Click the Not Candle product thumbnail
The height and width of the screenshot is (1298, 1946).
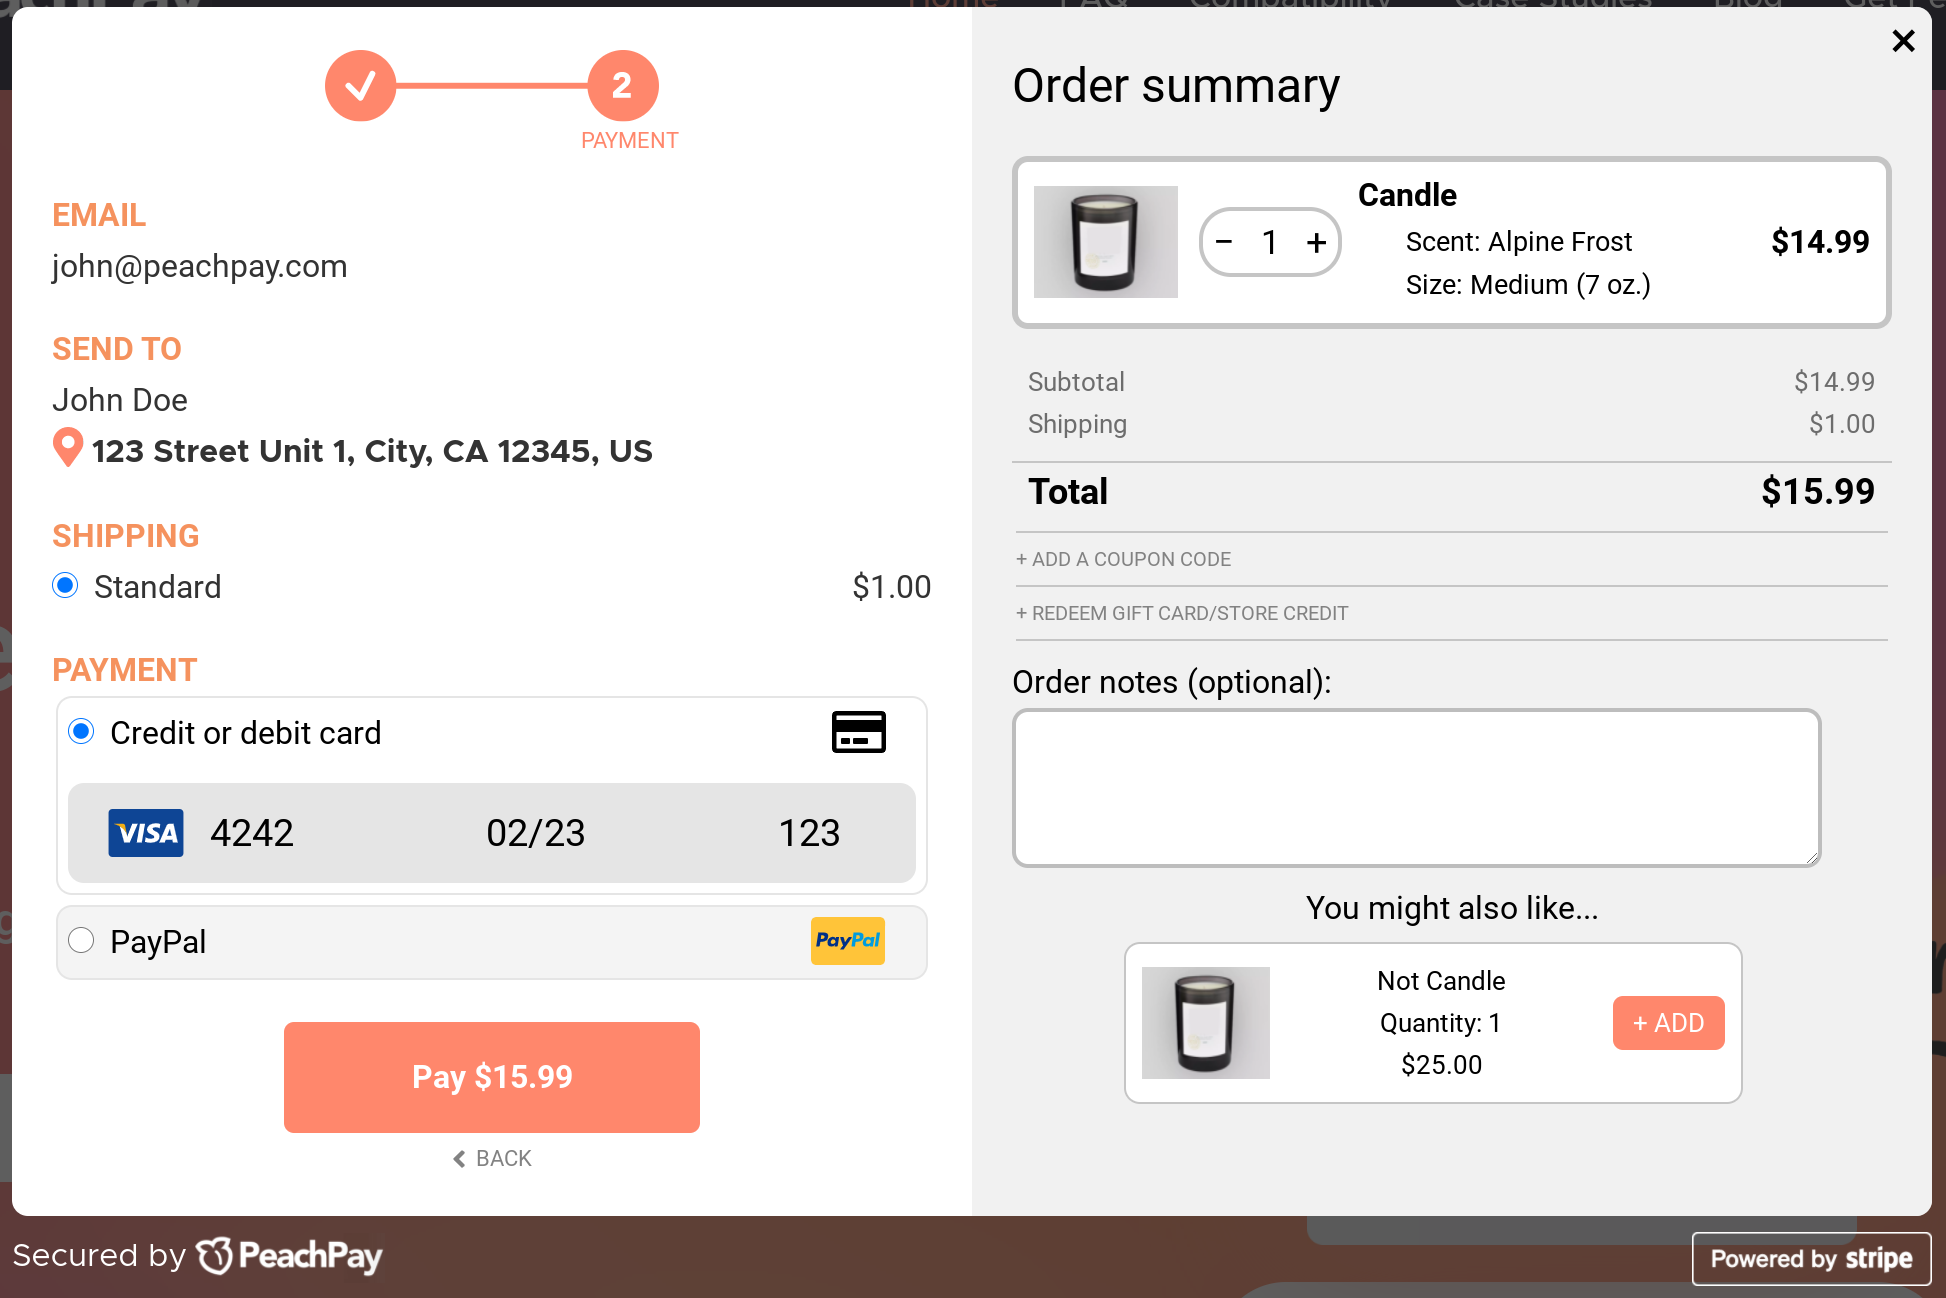coord(1205,1023)
